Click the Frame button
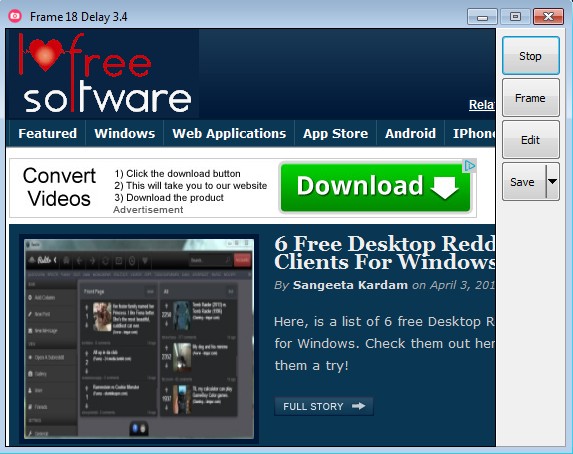The height and width of the screenshot is (454, 573). (531, 98)
